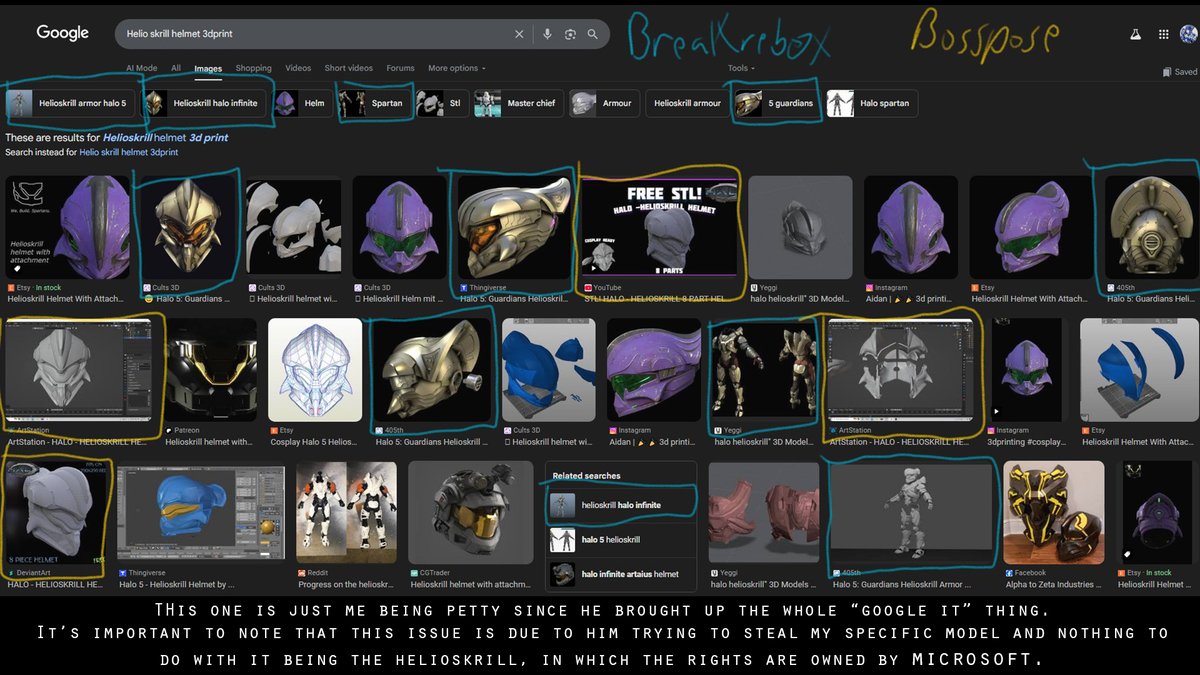Select 'Helioskrill armor halo 5' chip
The image size is (1200, 675).
click(68, 103)
